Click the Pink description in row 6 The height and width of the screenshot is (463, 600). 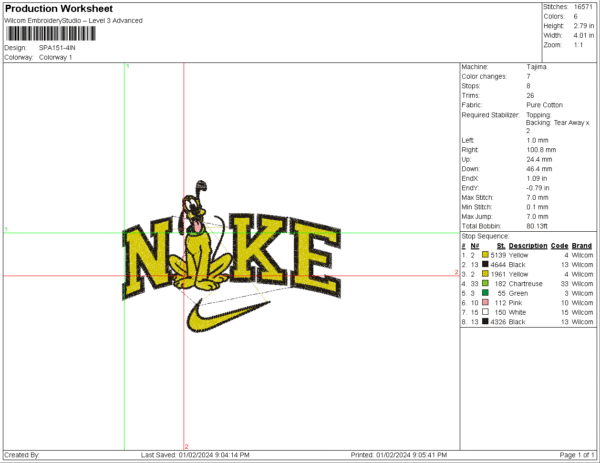pyautogui.click(x=515, y=303)
